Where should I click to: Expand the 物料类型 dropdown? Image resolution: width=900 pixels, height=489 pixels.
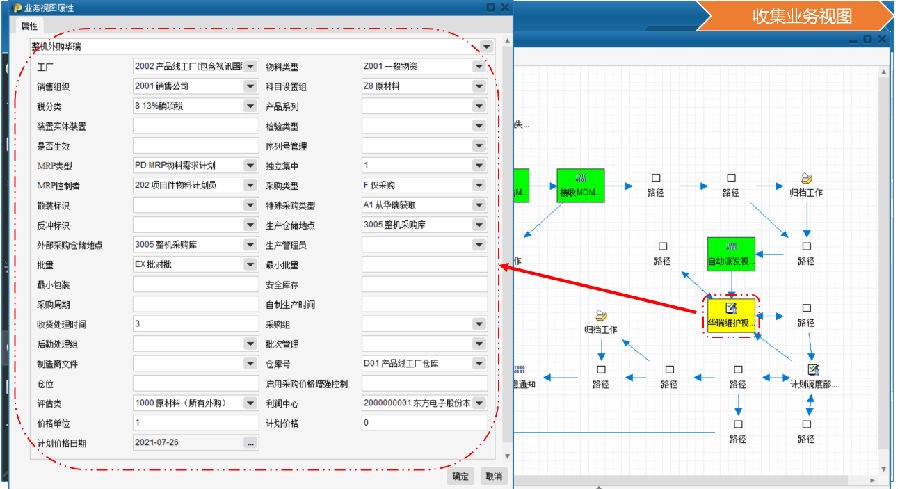click(479, 67)
